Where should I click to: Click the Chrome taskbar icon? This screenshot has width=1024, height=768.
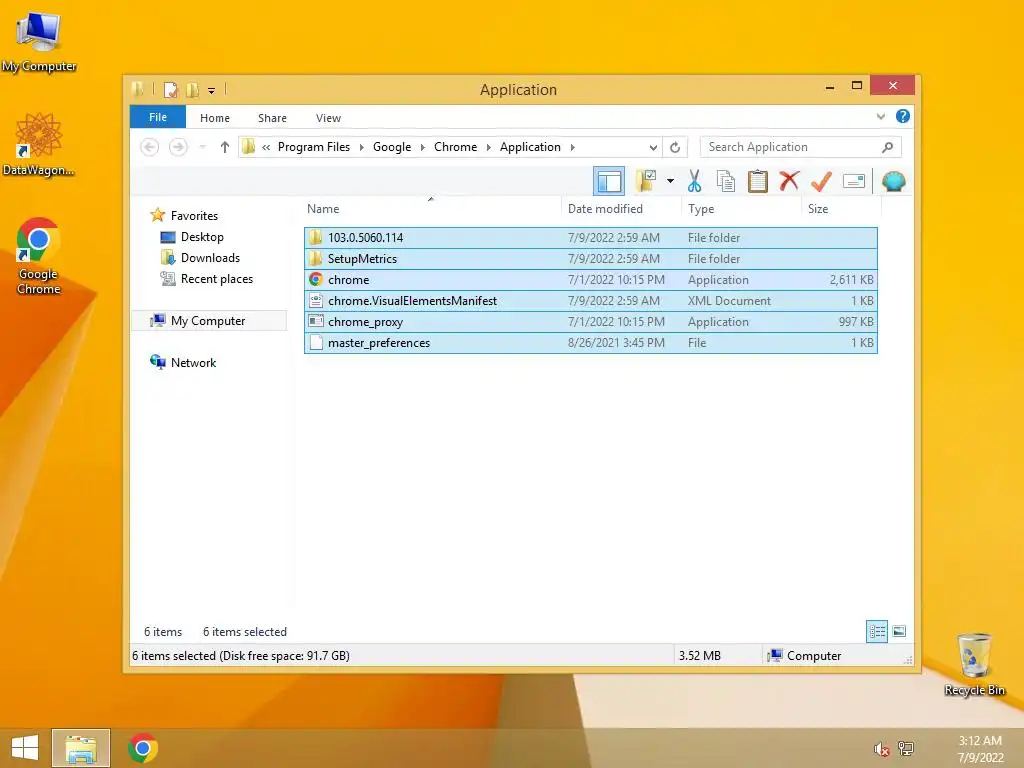pos(143,748)
